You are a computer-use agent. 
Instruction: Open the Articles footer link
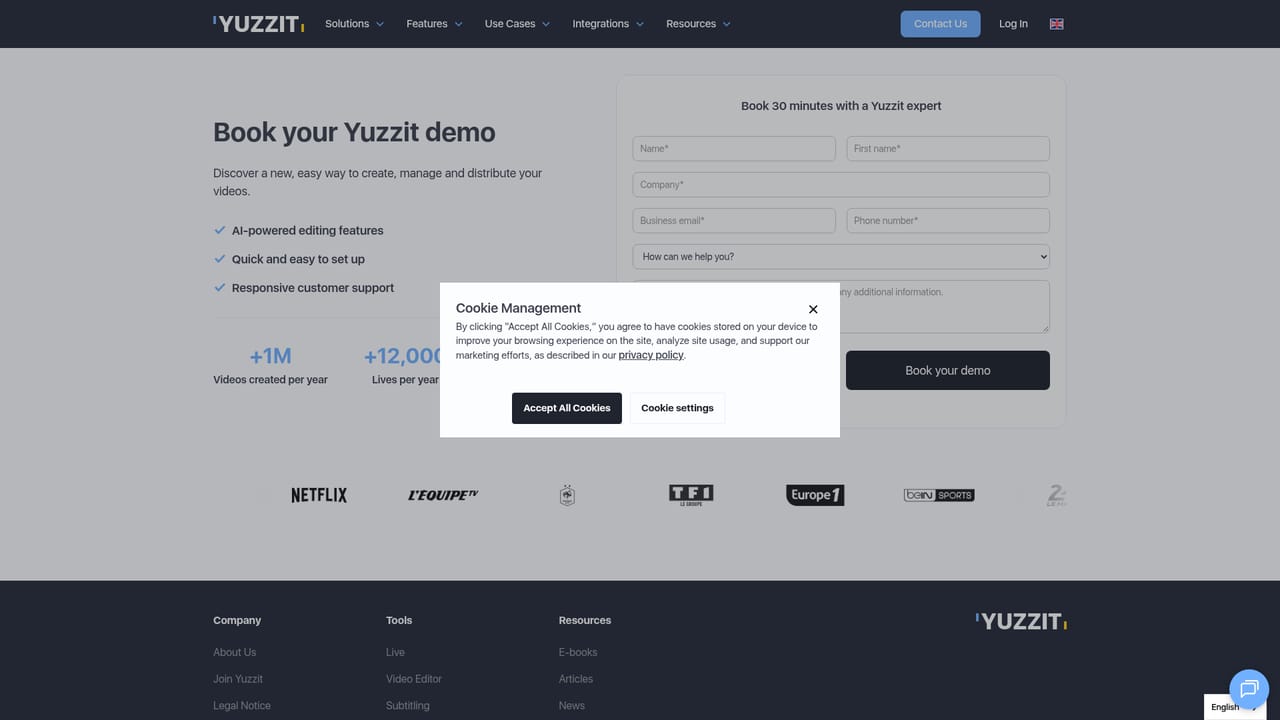pyautogui.click(x=576, y=679)
